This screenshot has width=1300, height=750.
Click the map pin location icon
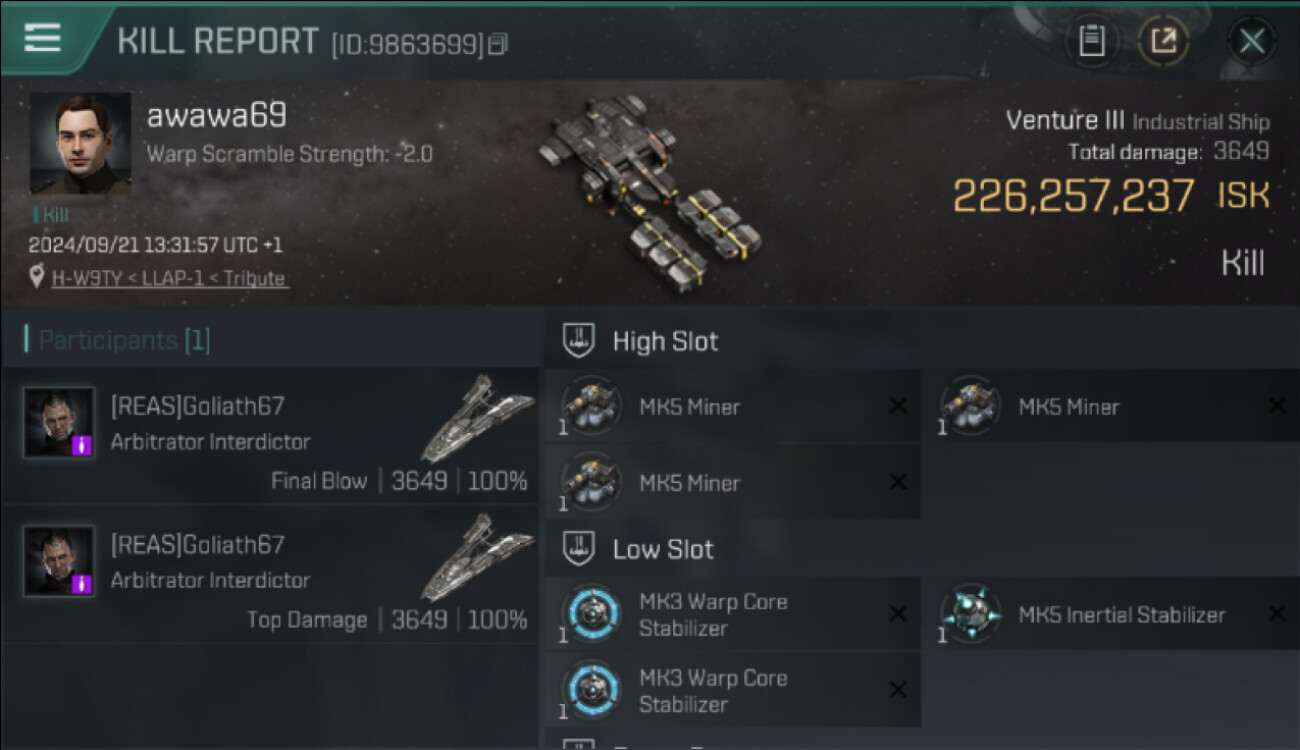click(x=37, y=277)
